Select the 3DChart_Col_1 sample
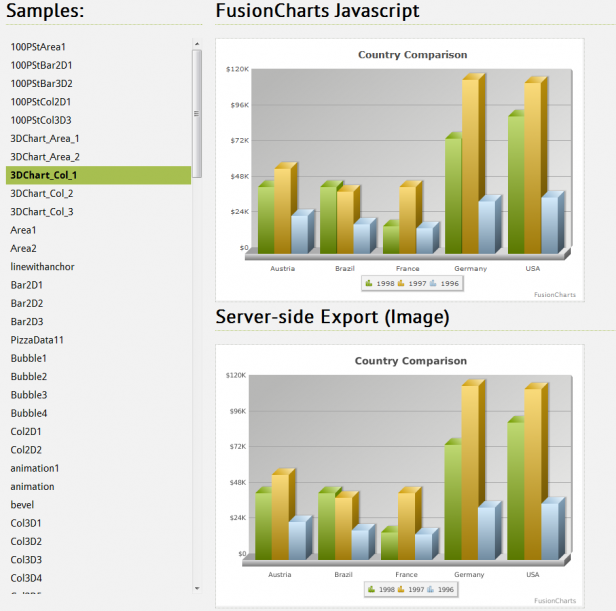Viewport: 616px width, 611px height. 43,175
